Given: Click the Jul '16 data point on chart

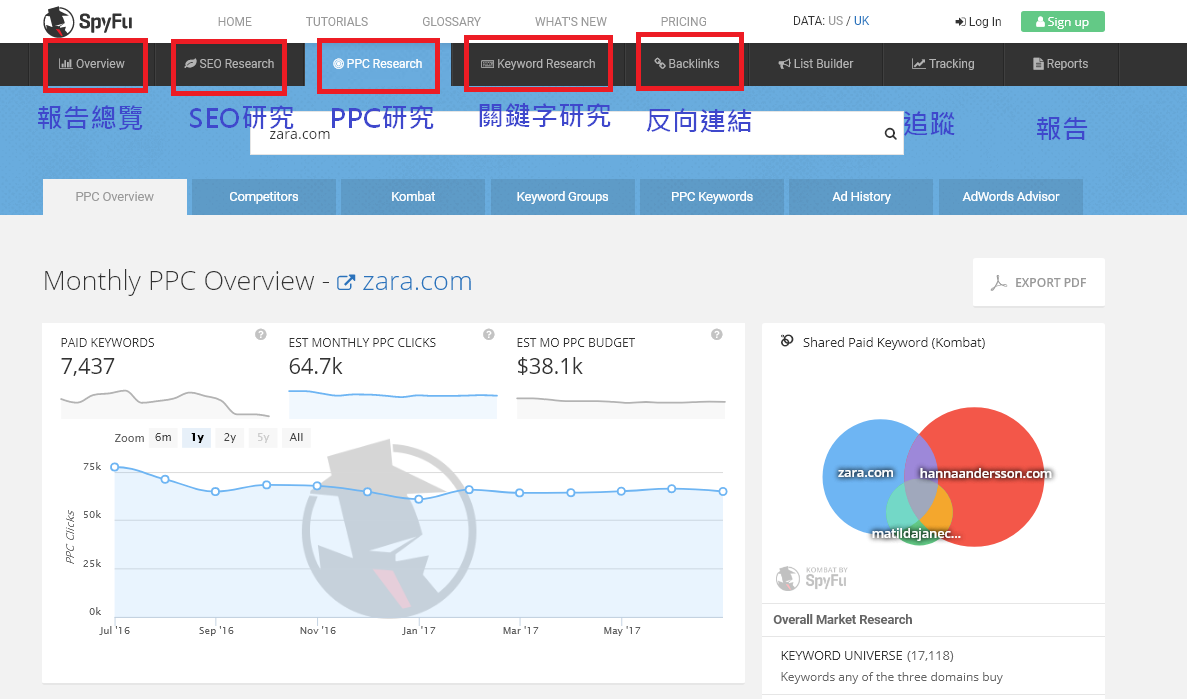Looking at the screenshot, I should click(x=115, y=467).
